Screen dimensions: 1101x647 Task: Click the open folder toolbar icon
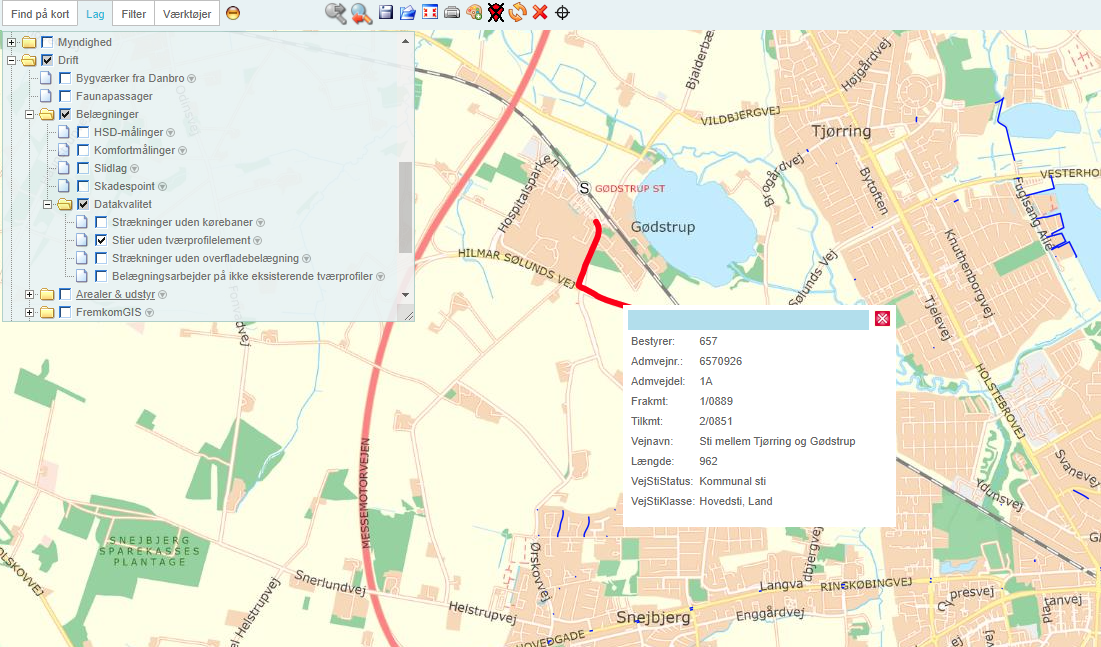(x=408, y=12)
